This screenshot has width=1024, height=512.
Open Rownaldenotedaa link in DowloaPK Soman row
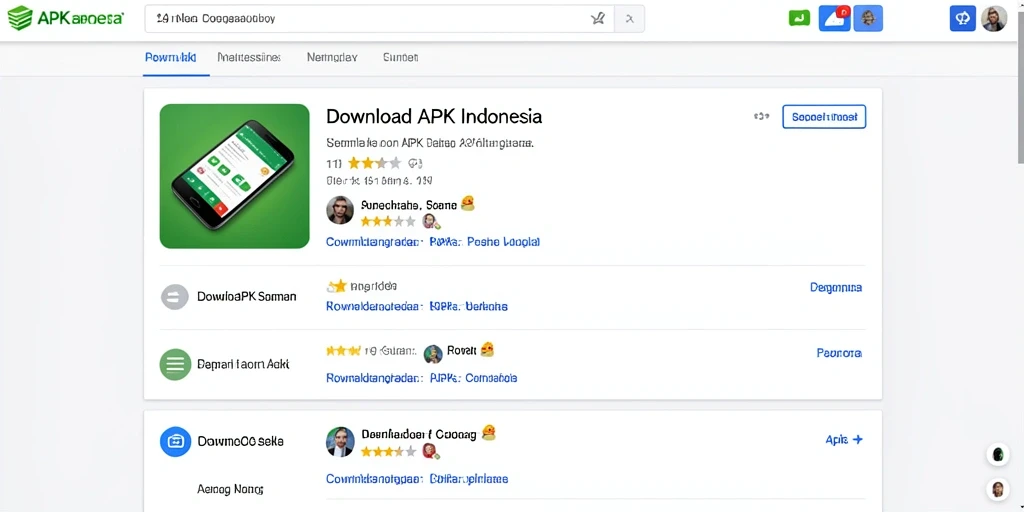pyautogui.click(x=374, y=306)
